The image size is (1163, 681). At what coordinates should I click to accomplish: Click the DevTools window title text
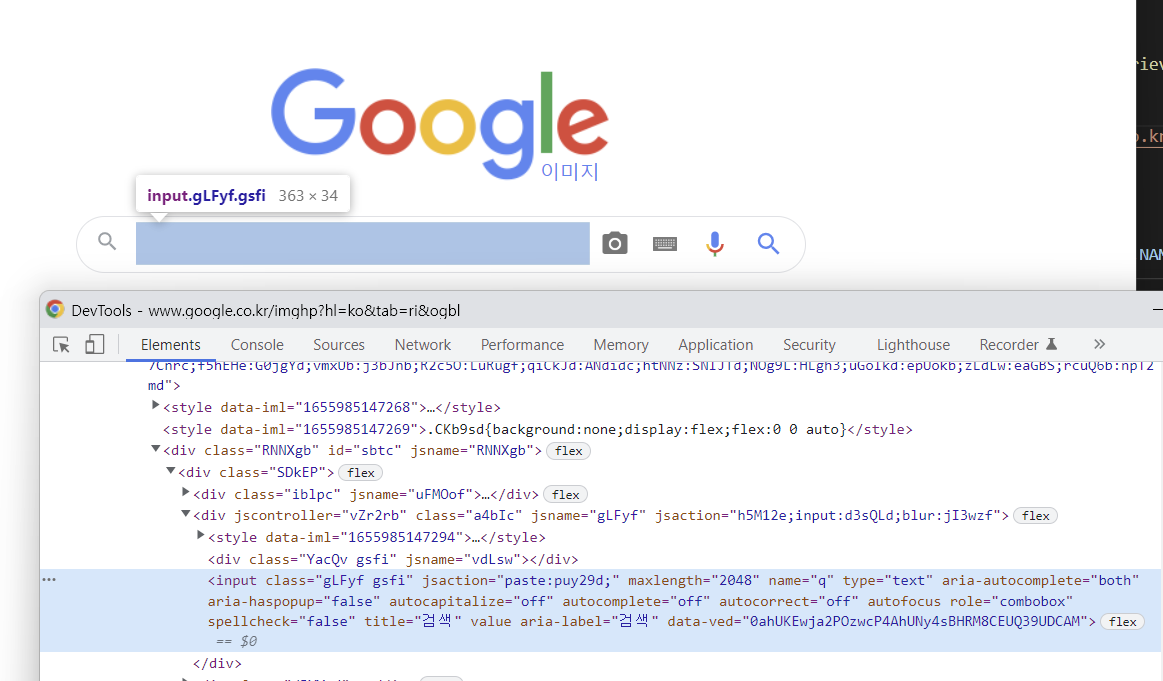click(266, 311)
